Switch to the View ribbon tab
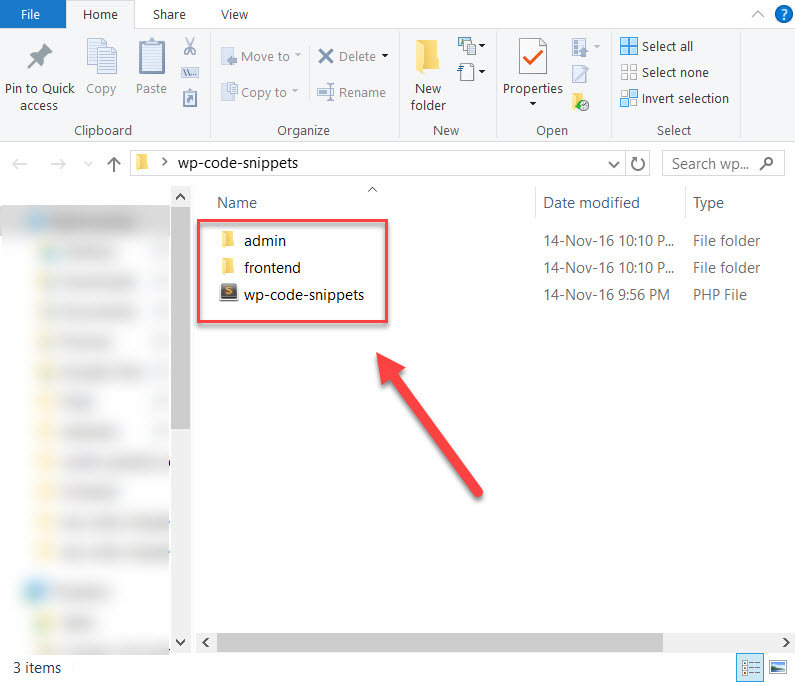The width and height of the screenshot is (795, 682). tap(234, 14)
